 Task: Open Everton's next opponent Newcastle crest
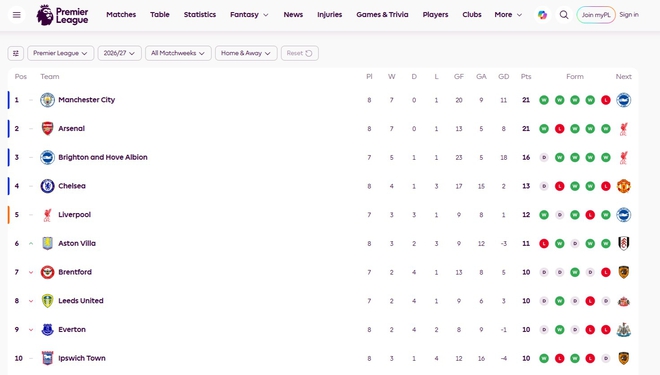(623, 330)
